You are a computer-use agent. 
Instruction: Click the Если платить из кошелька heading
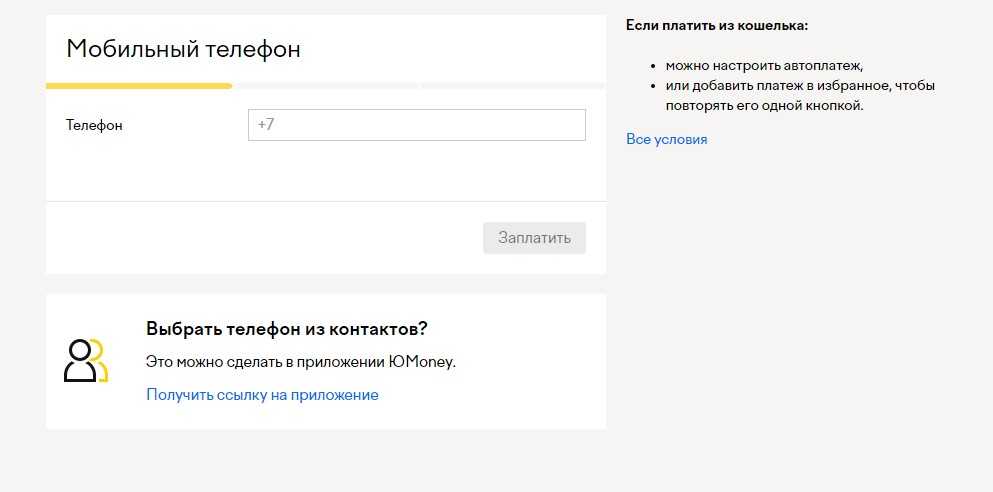(x=716, y=25)
